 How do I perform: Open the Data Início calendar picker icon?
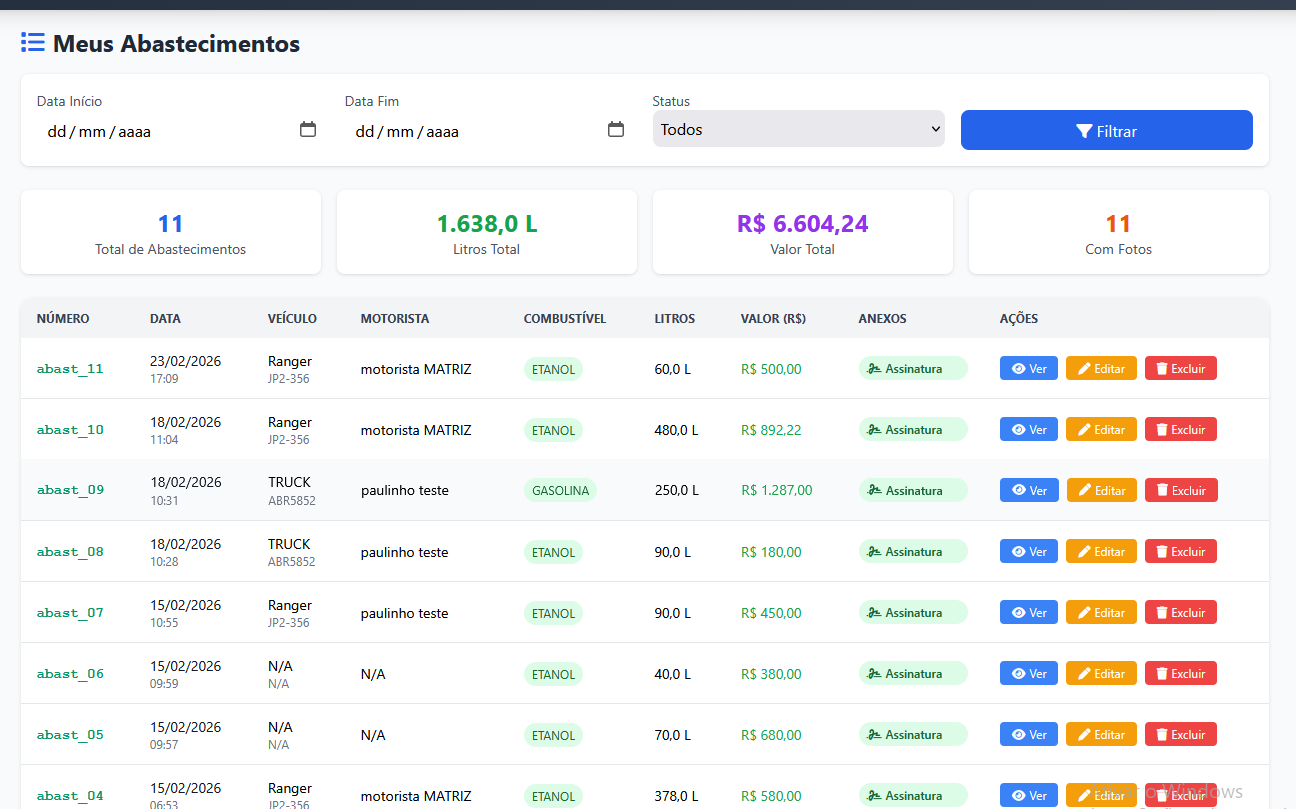coord(308,130)
